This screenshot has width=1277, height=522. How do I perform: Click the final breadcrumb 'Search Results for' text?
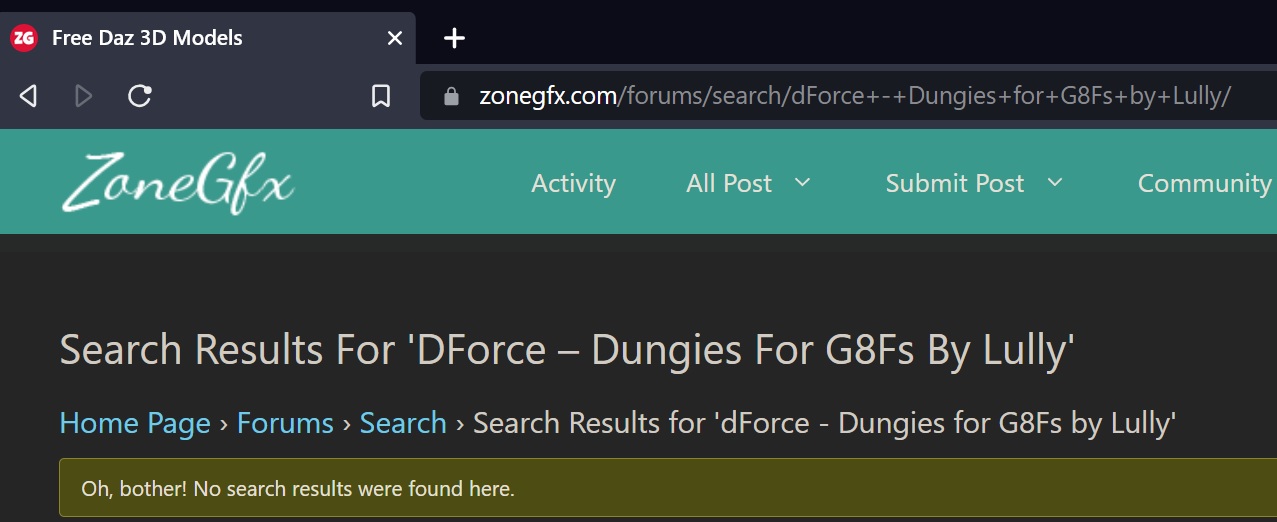click(825, 423)
